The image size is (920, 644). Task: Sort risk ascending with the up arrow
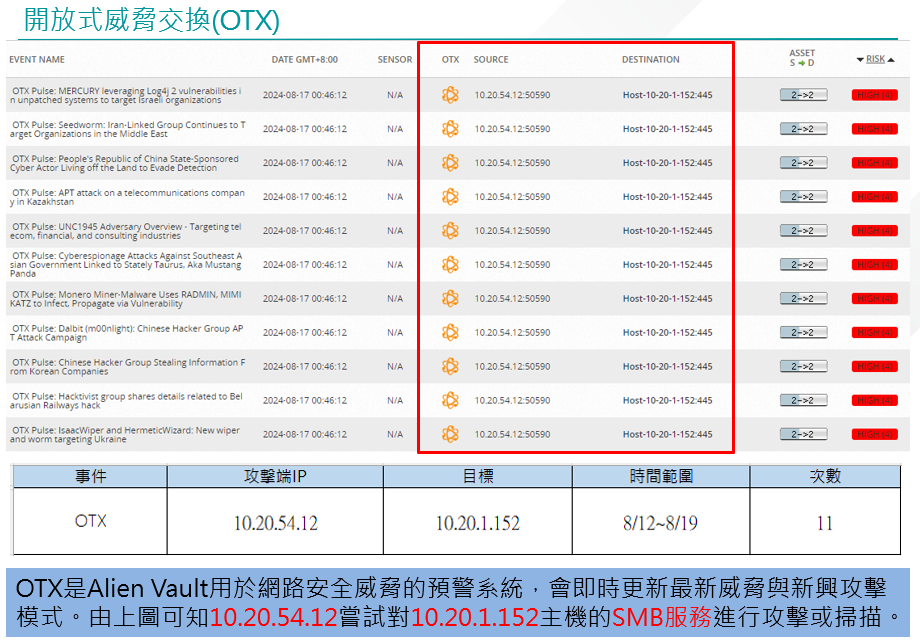point(891,60)
